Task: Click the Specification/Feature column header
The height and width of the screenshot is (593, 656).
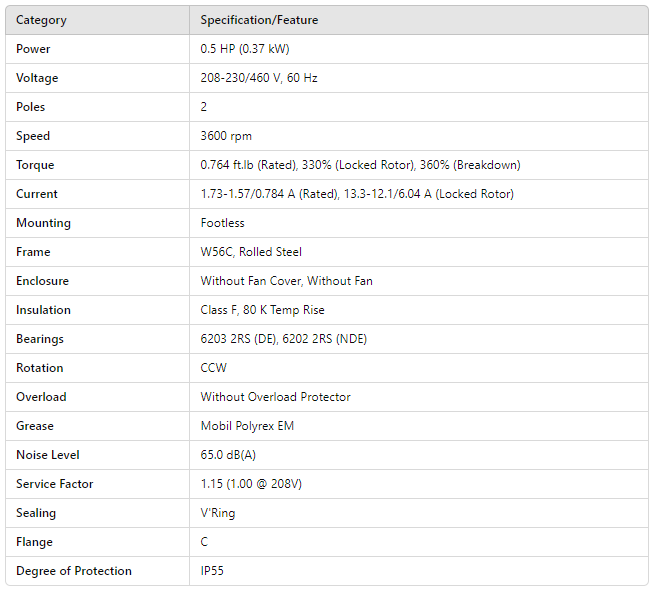Action: 259,20
